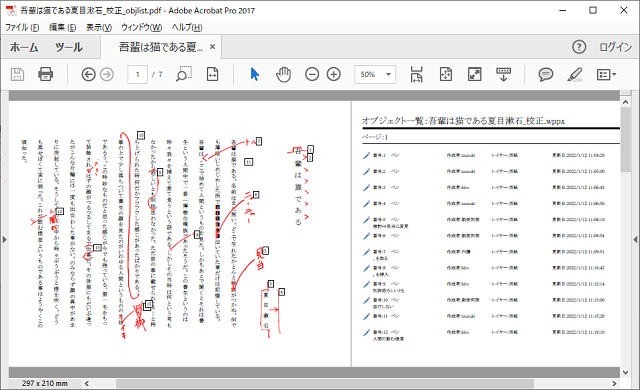This screenshot has width=640, height=390.
Task: Click the horizontal scrollbar right arrow
Action: (614, 383)
